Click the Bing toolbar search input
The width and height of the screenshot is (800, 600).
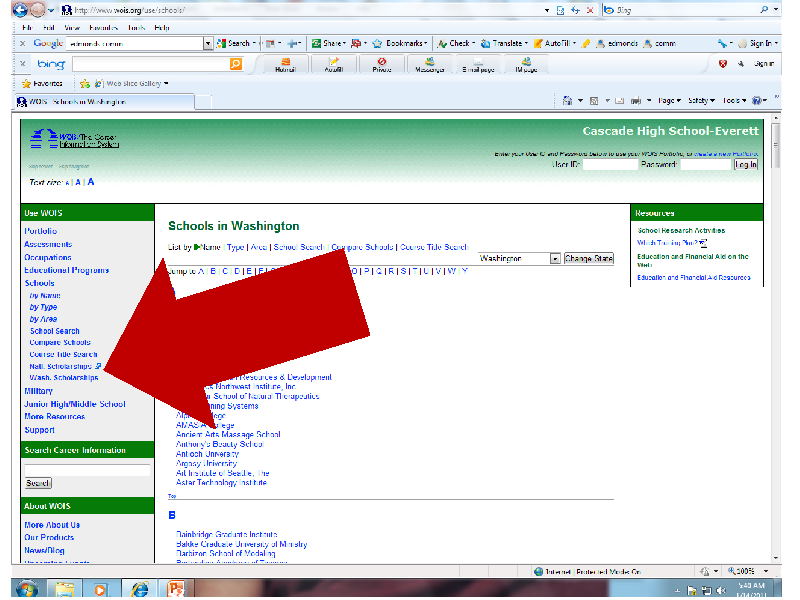(x=151, y=64)
